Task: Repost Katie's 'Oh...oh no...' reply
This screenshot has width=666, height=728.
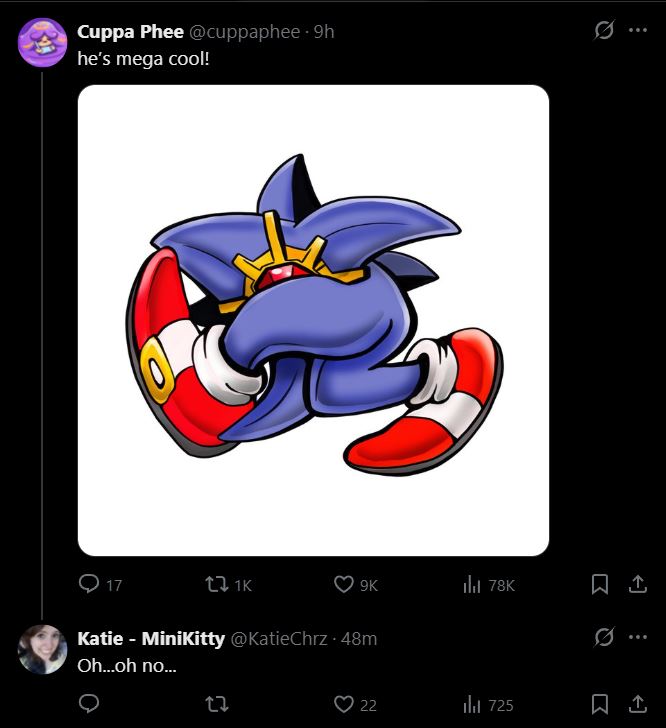Action: pyautogui.click(x=217, y=705)
